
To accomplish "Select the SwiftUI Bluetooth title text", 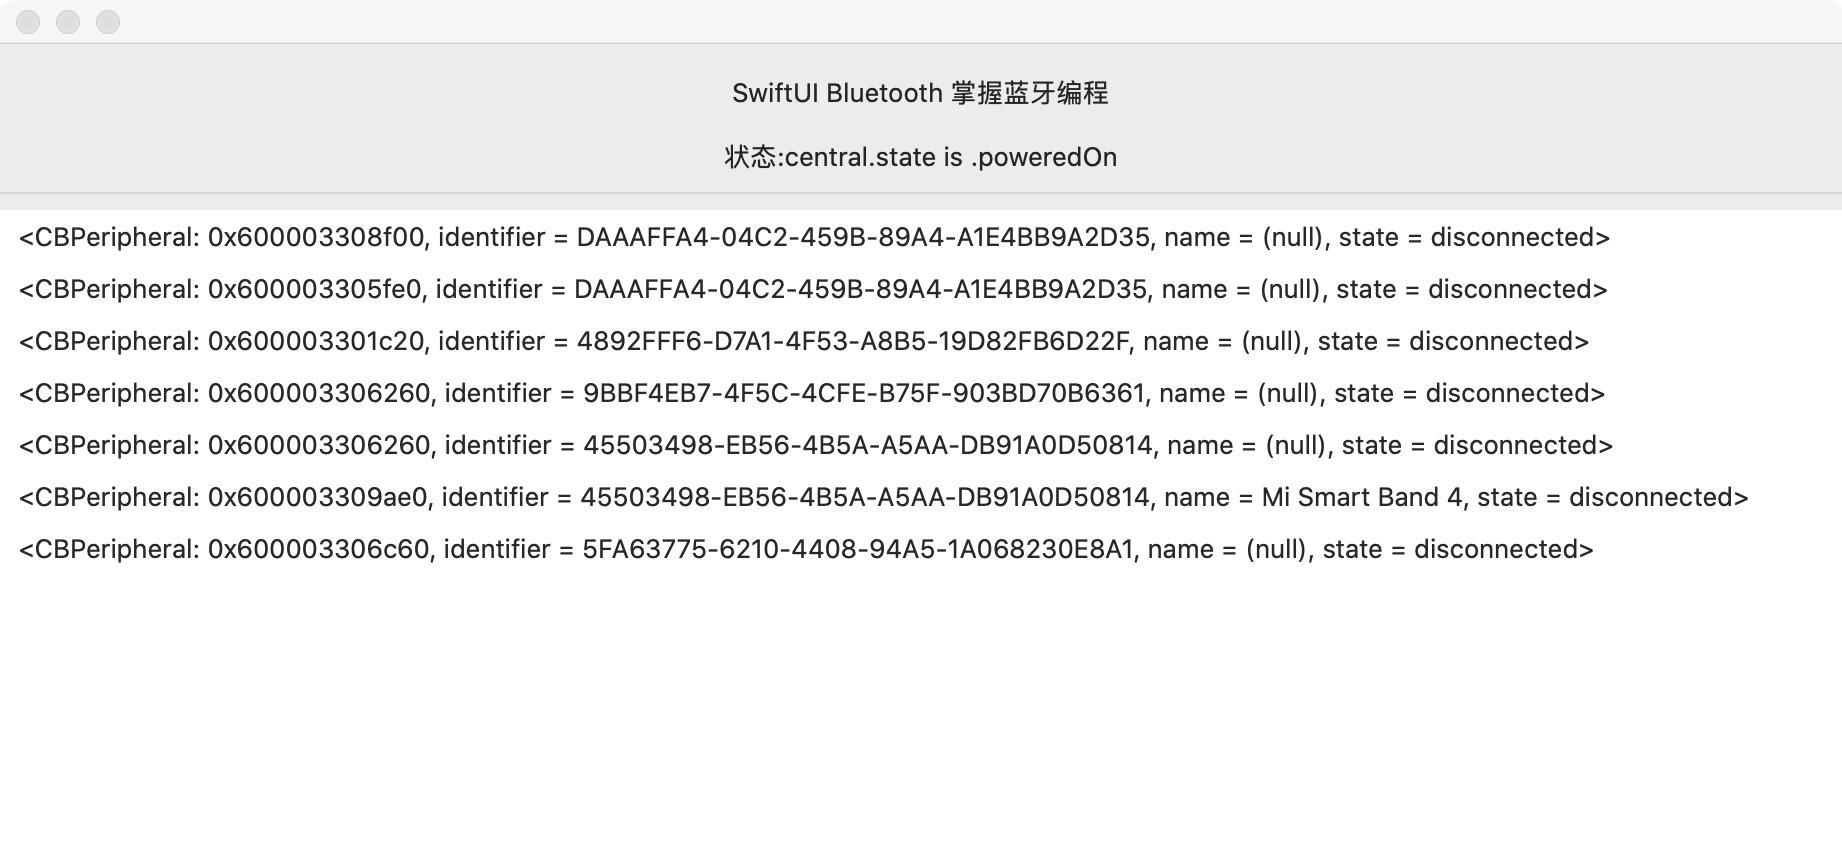I will (x=920, y=93).
